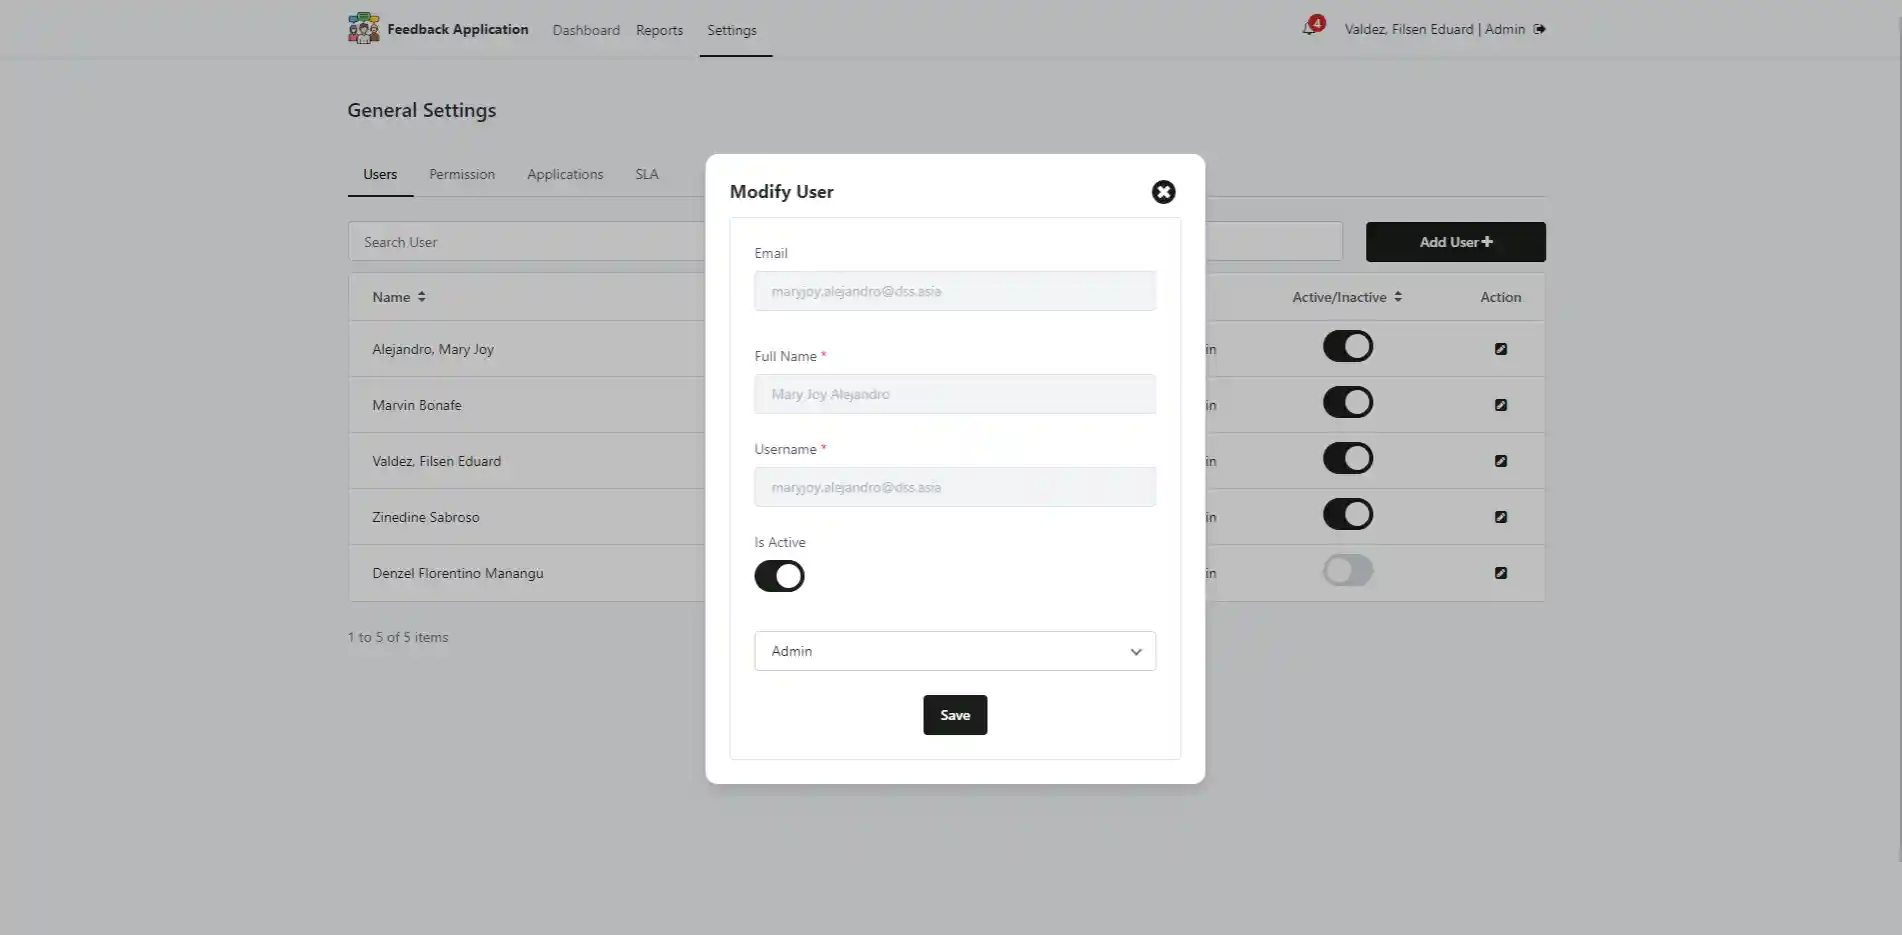Open the notifications bell

pyautogui.click(x=1309, y=28)
